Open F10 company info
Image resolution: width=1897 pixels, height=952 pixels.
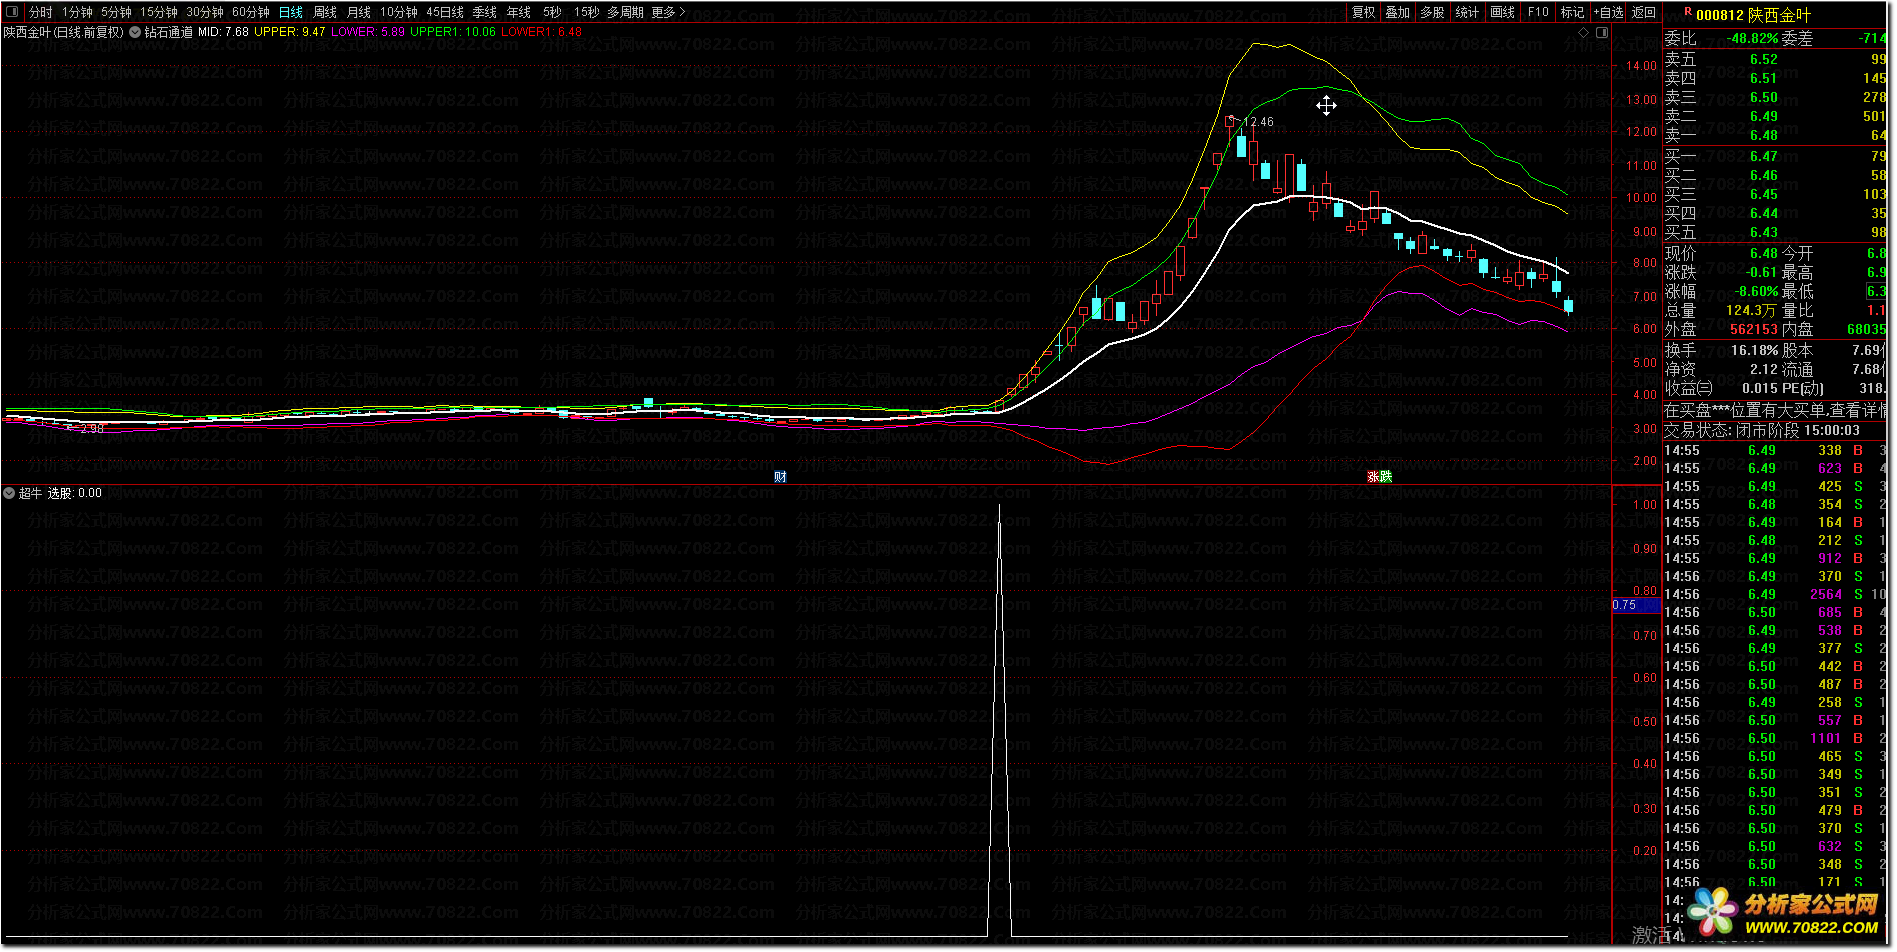point(1538,12)
